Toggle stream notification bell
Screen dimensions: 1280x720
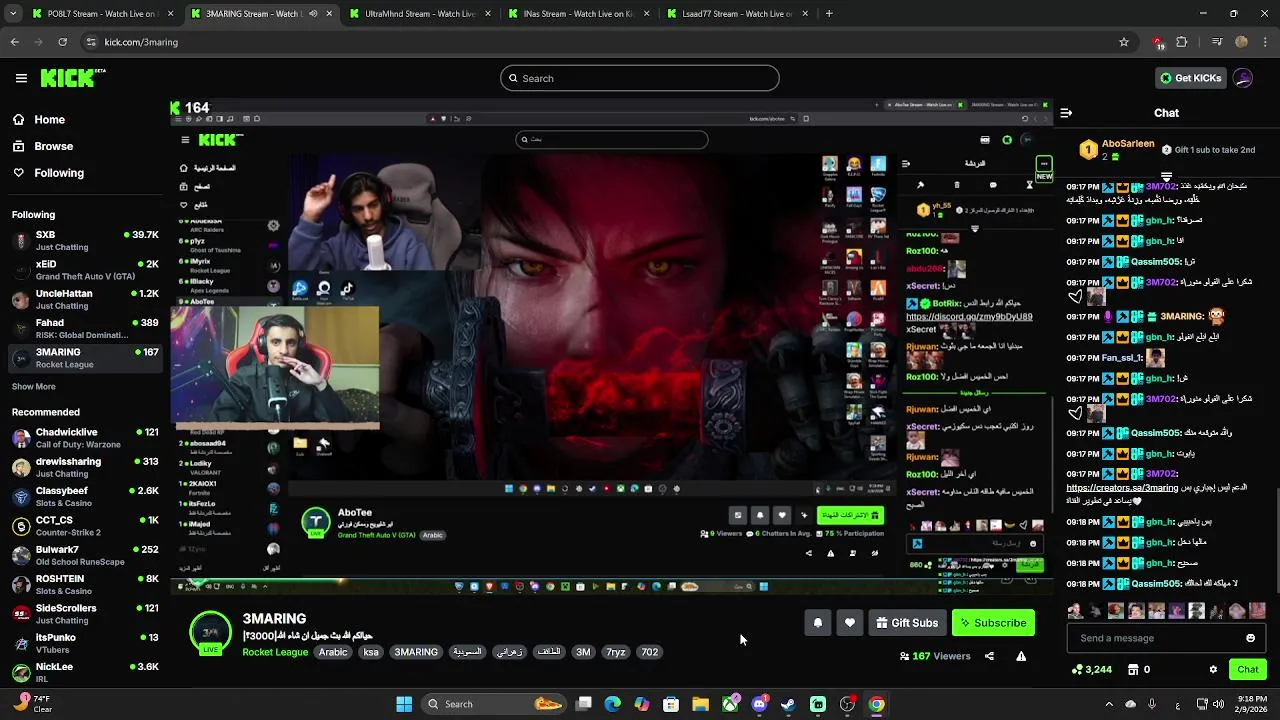click(818, 622)
